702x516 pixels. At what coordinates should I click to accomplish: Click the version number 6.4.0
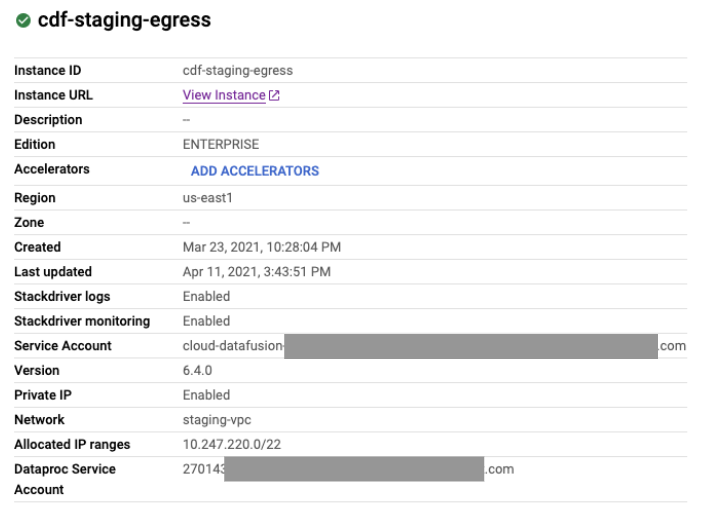click(x=199, y=371)
